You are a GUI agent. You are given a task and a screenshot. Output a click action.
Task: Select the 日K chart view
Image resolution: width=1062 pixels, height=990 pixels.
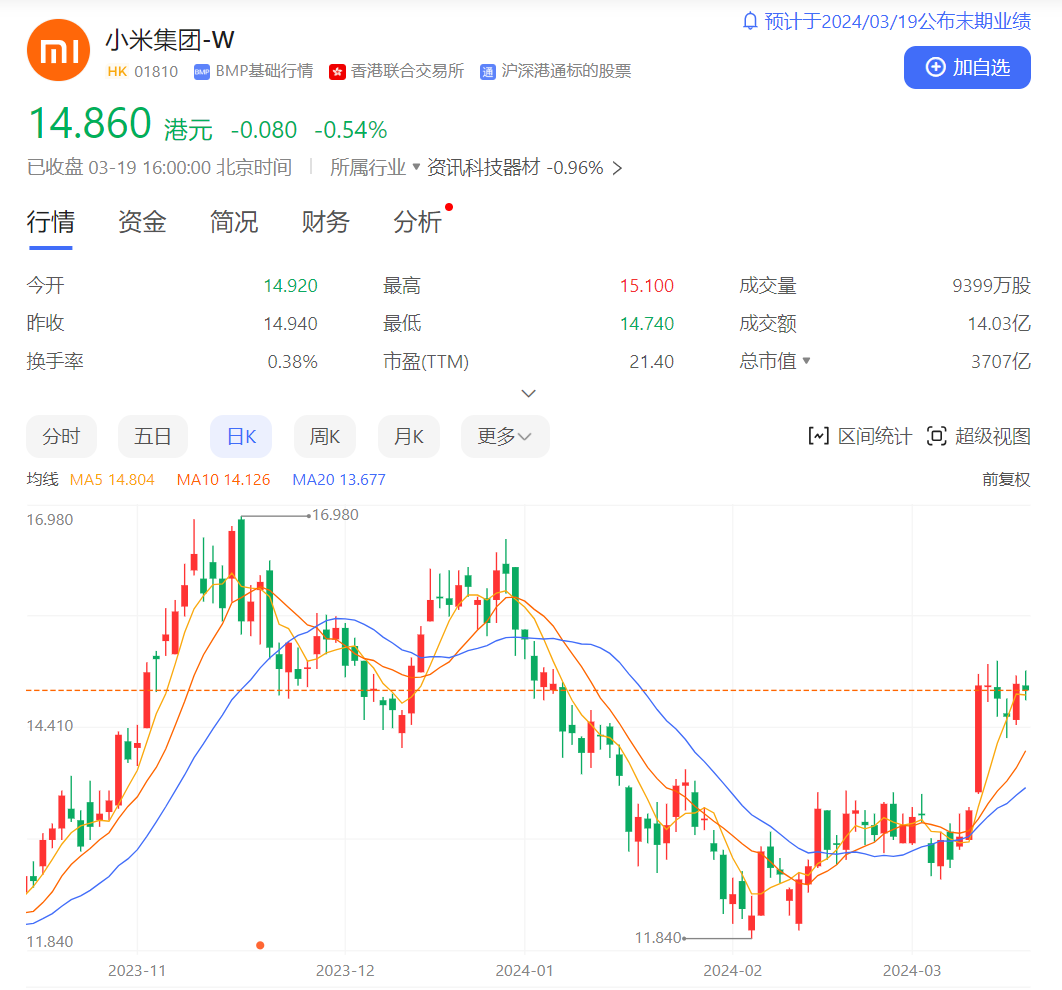[241, 437]
